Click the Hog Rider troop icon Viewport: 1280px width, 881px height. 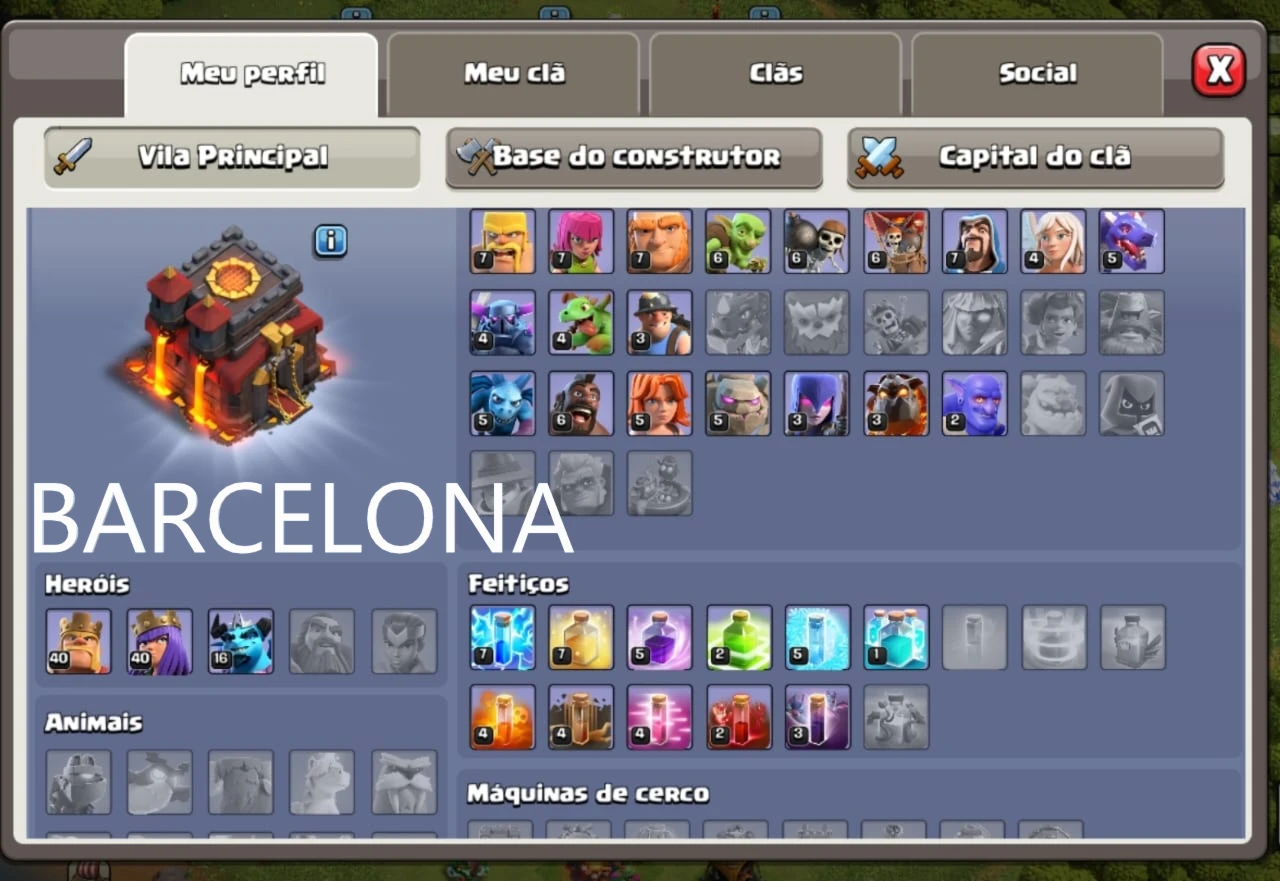[581, 403]
